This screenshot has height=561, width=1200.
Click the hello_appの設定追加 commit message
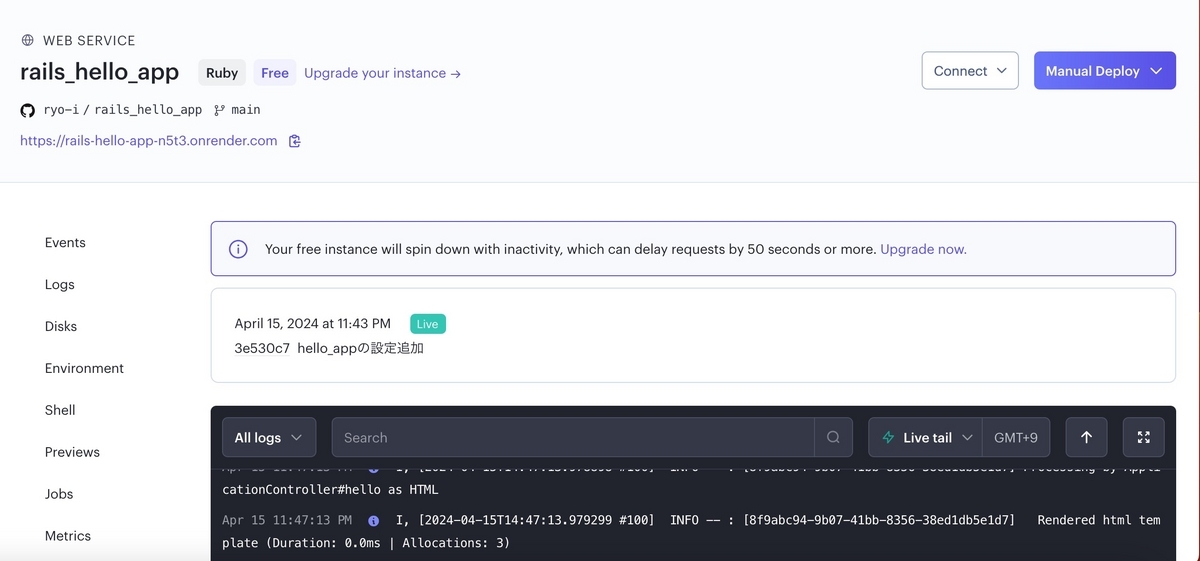coord(361,349)
